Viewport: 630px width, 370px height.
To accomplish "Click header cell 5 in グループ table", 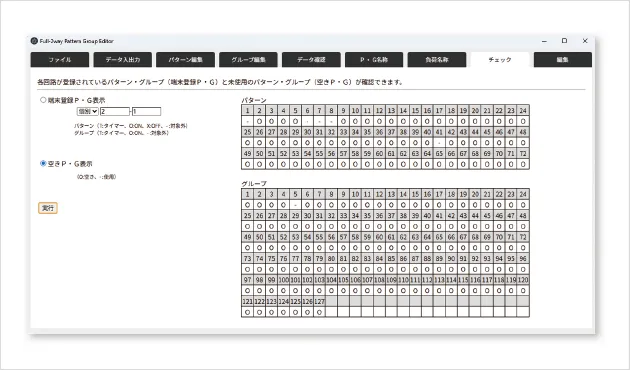I will (x=295, y=194).
